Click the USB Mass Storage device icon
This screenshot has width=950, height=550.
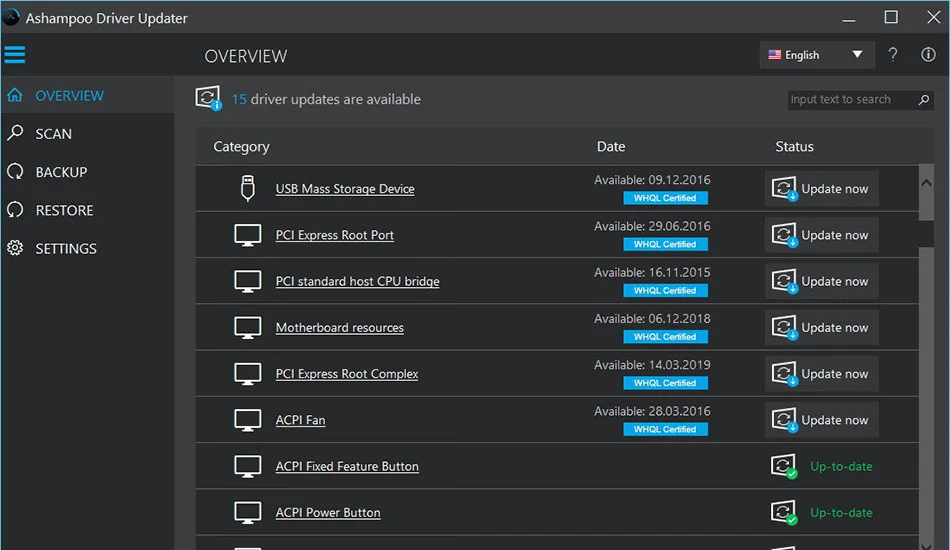pyautogui.click(x=247, y=188)
